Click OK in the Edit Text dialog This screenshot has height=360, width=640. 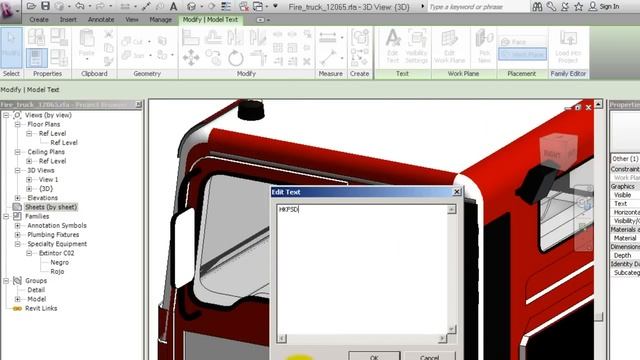coord(374,356)
